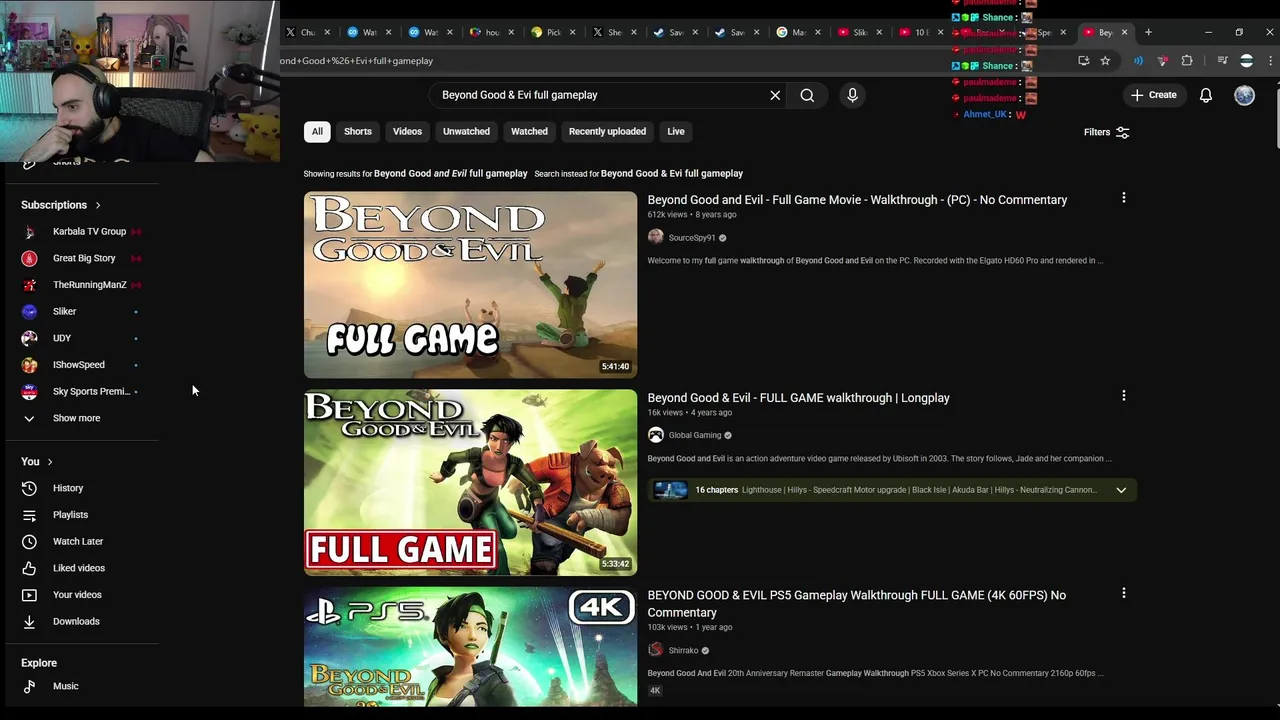Open Great Big Story subscription

[82, 258]
